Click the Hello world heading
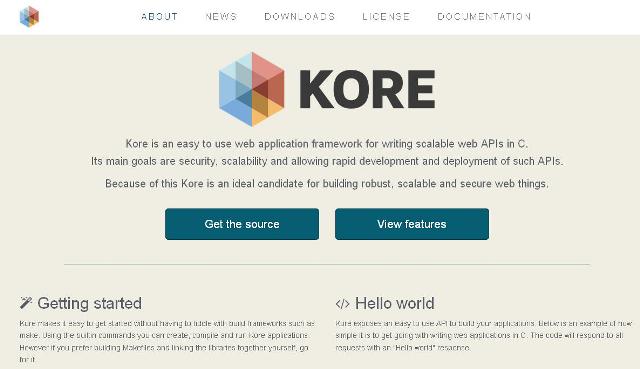Image resolution: width=640 pixels, height=369 pixels. 395,304
